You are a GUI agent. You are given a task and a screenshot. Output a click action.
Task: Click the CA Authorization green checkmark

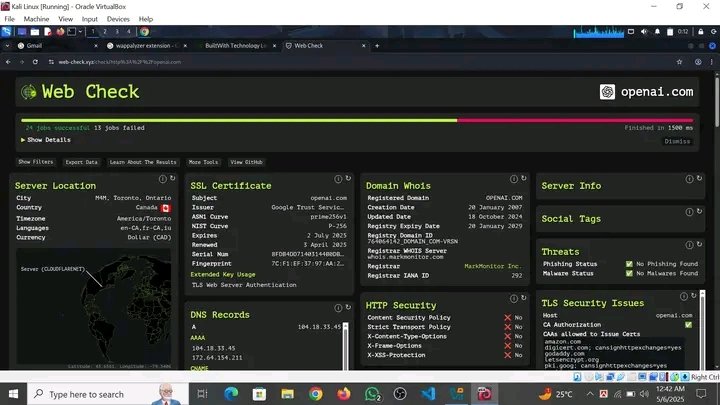coord(688,325)
